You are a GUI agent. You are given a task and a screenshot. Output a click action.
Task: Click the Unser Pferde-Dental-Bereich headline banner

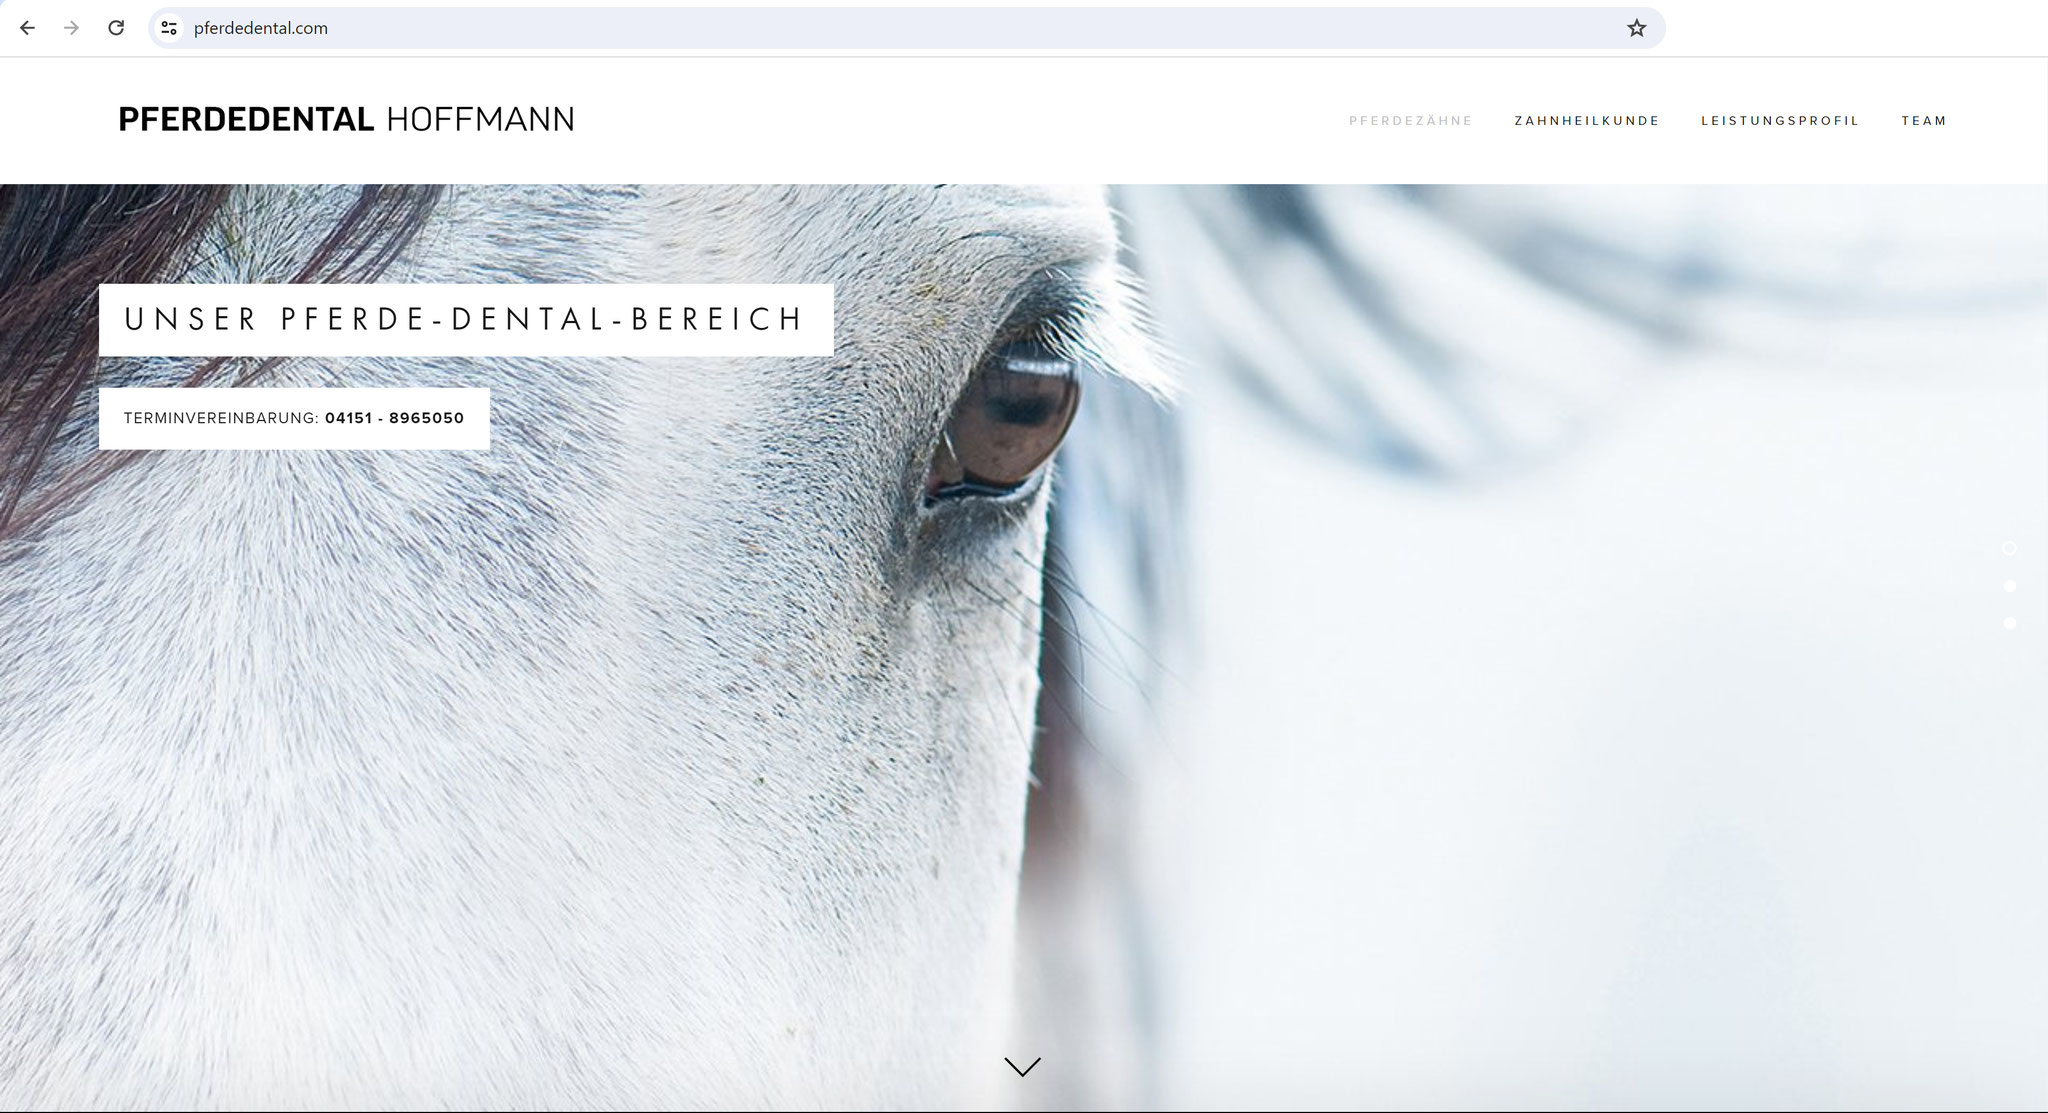coord(466,320)
